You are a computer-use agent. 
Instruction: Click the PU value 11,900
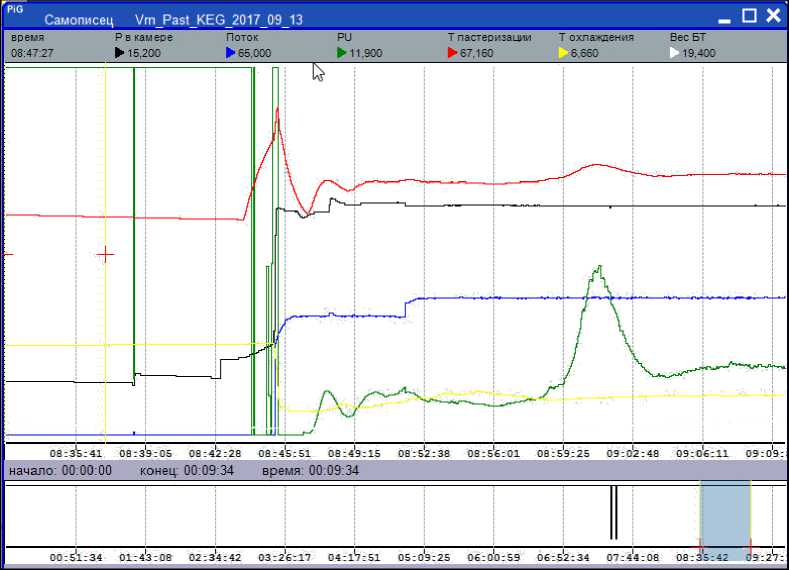[366, 53]
